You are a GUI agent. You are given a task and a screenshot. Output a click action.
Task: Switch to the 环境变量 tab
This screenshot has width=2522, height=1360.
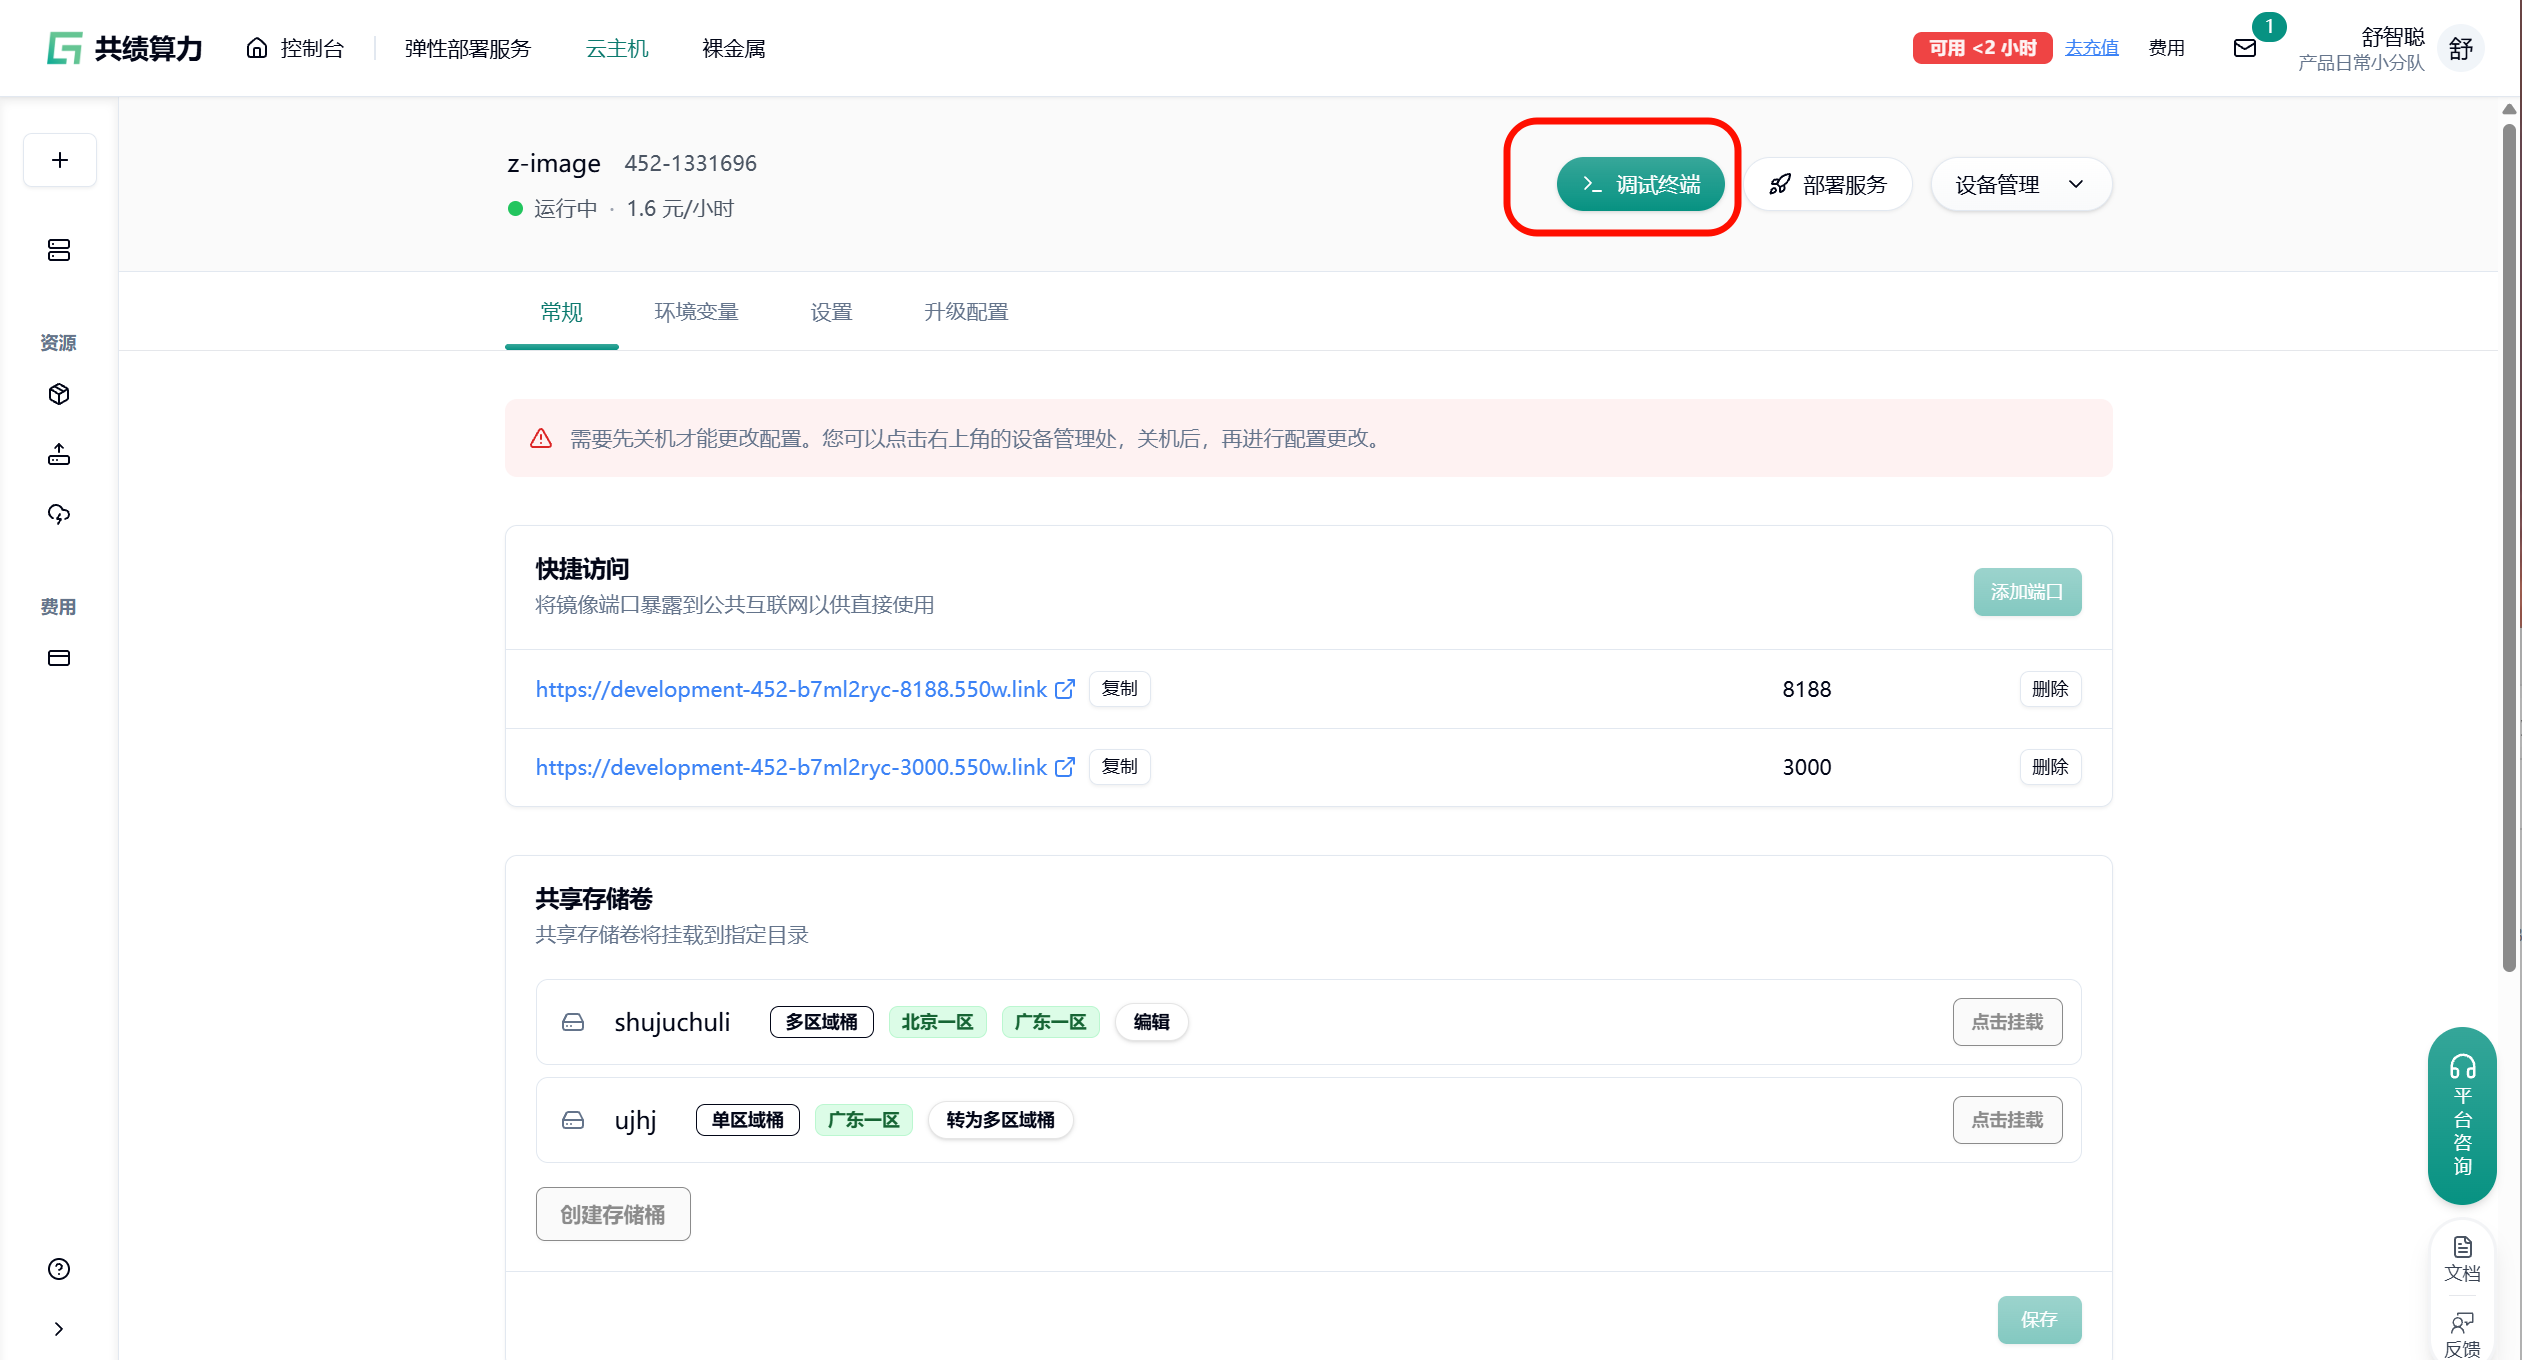pyautogui.click(x=696, y=312)
